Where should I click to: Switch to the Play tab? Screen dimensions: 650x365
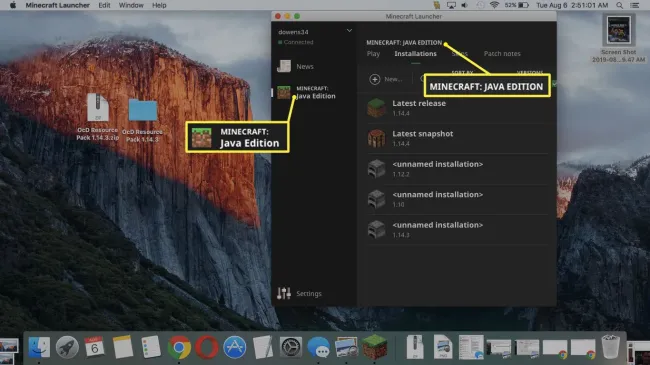[373, 54]
